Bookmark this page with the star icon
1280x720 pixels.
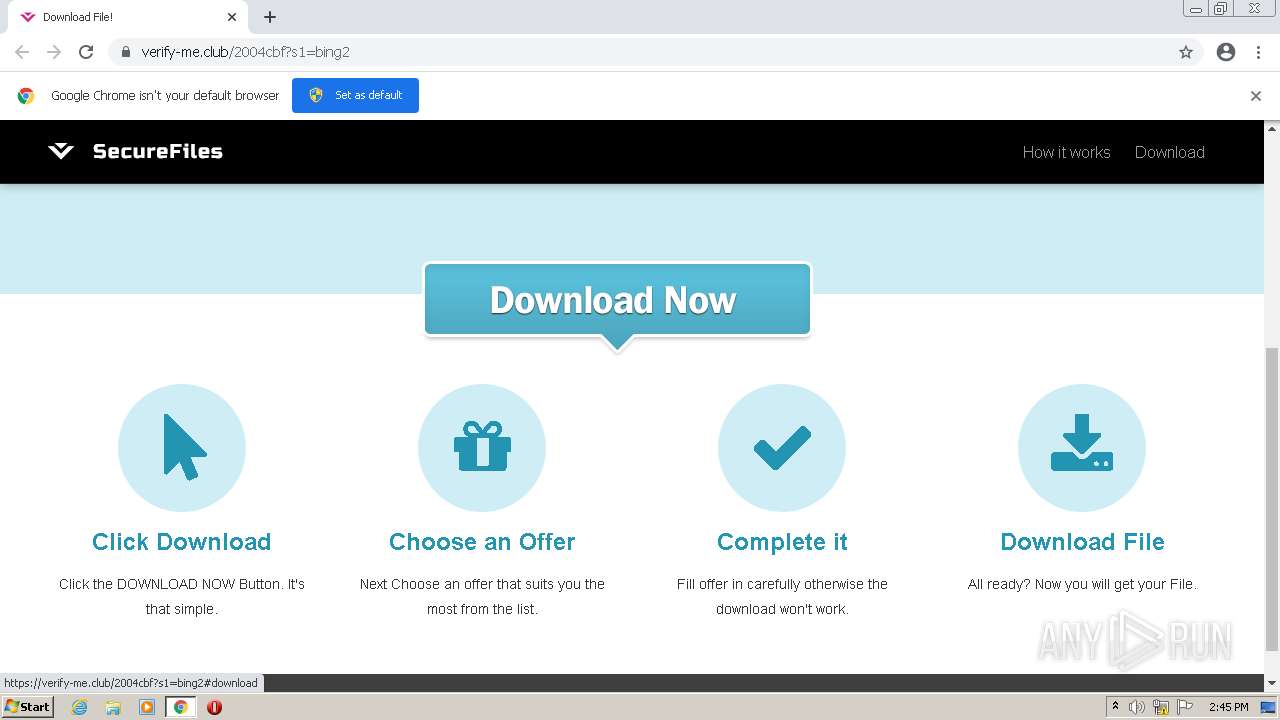[x=1186, y=52]
